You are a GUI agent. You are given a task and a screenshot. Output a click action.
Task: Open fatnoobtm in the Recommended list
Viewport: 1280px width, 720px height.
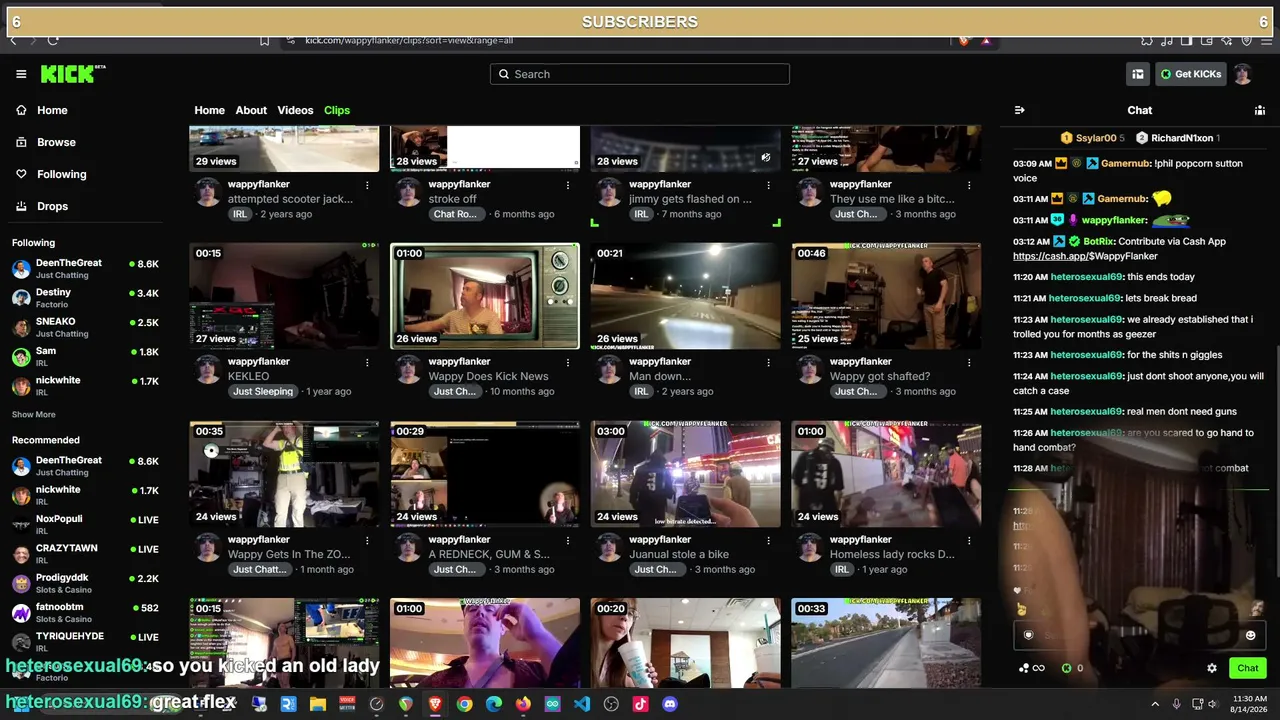86,612
